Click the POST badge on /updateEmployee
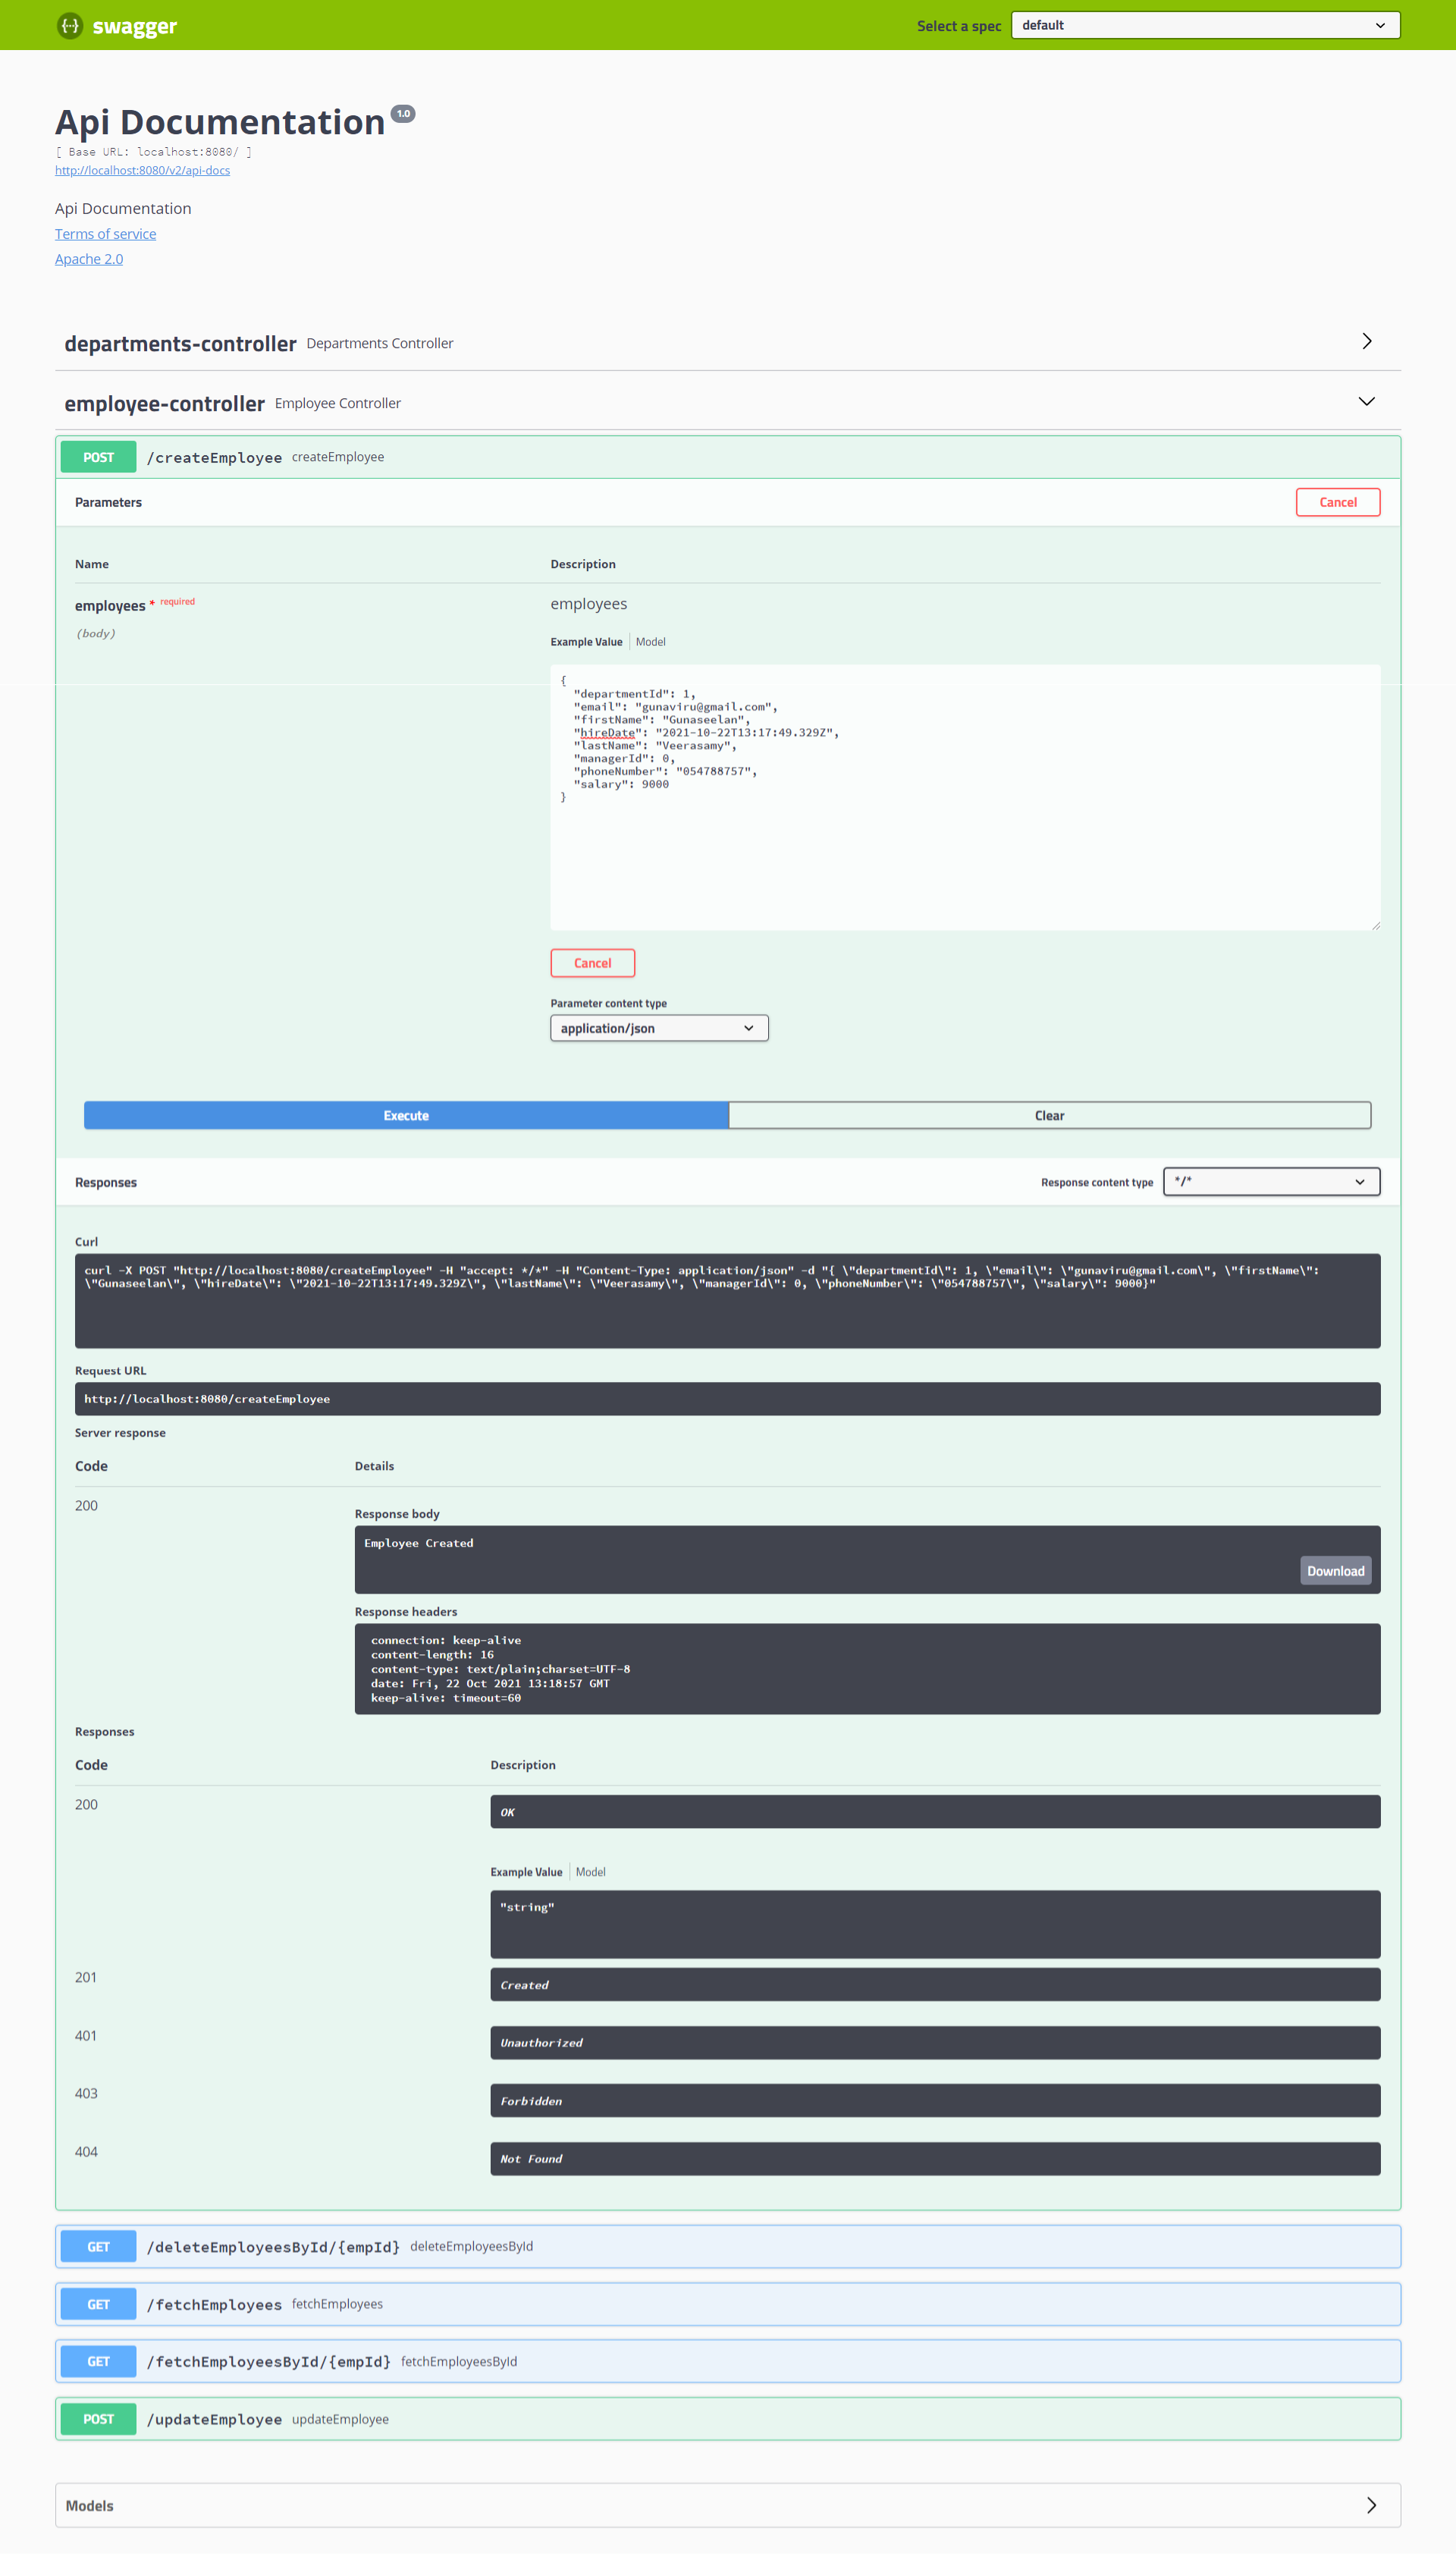1456x2554 pixels. coord(97,2419)
